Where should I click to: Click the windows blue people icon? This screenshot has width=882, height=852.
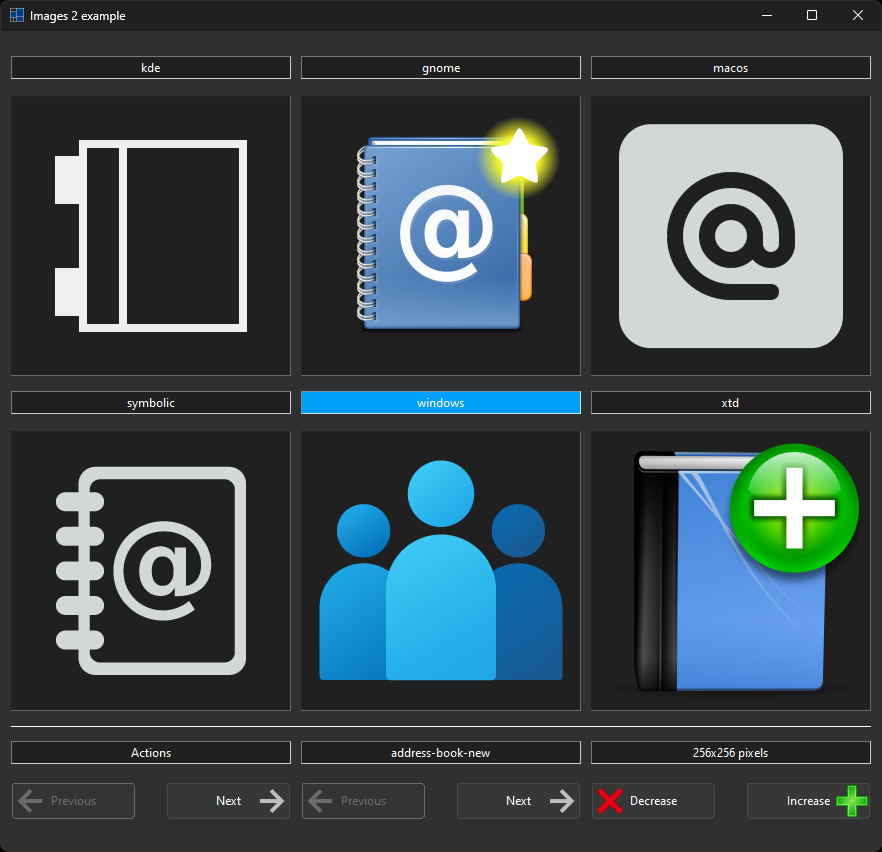pyautogui.click(x=440, y=571)
